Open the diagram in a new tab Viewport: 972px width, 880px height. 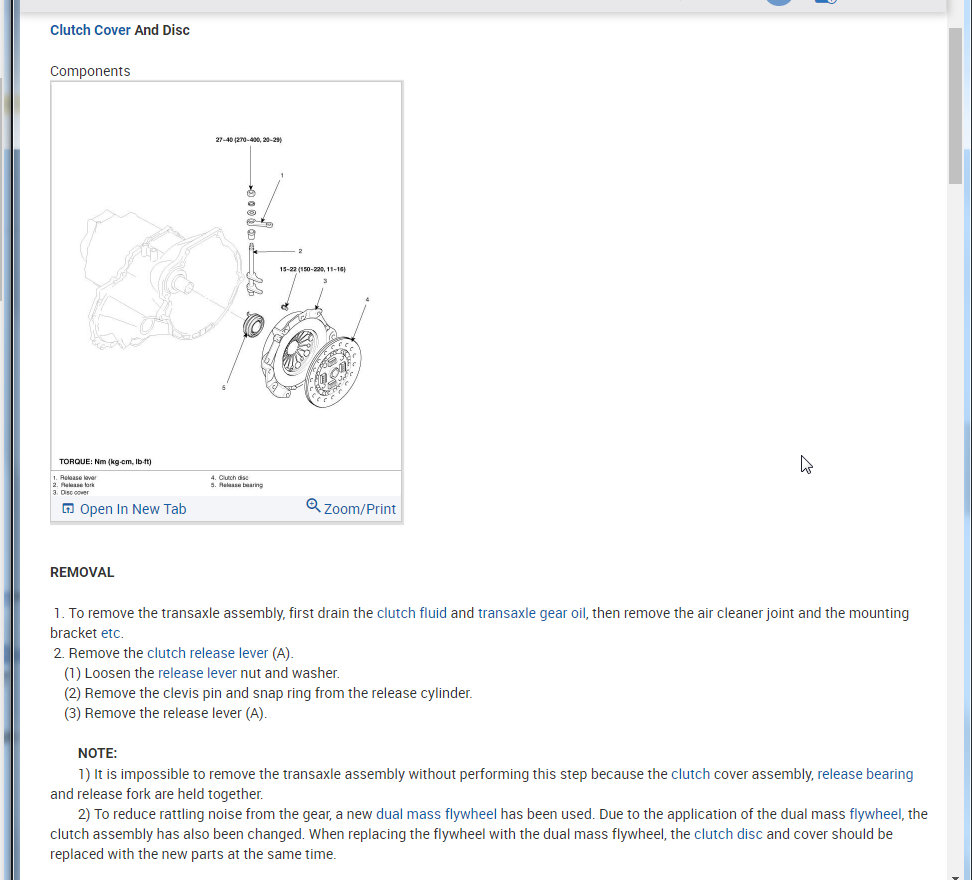click(132, 509)
